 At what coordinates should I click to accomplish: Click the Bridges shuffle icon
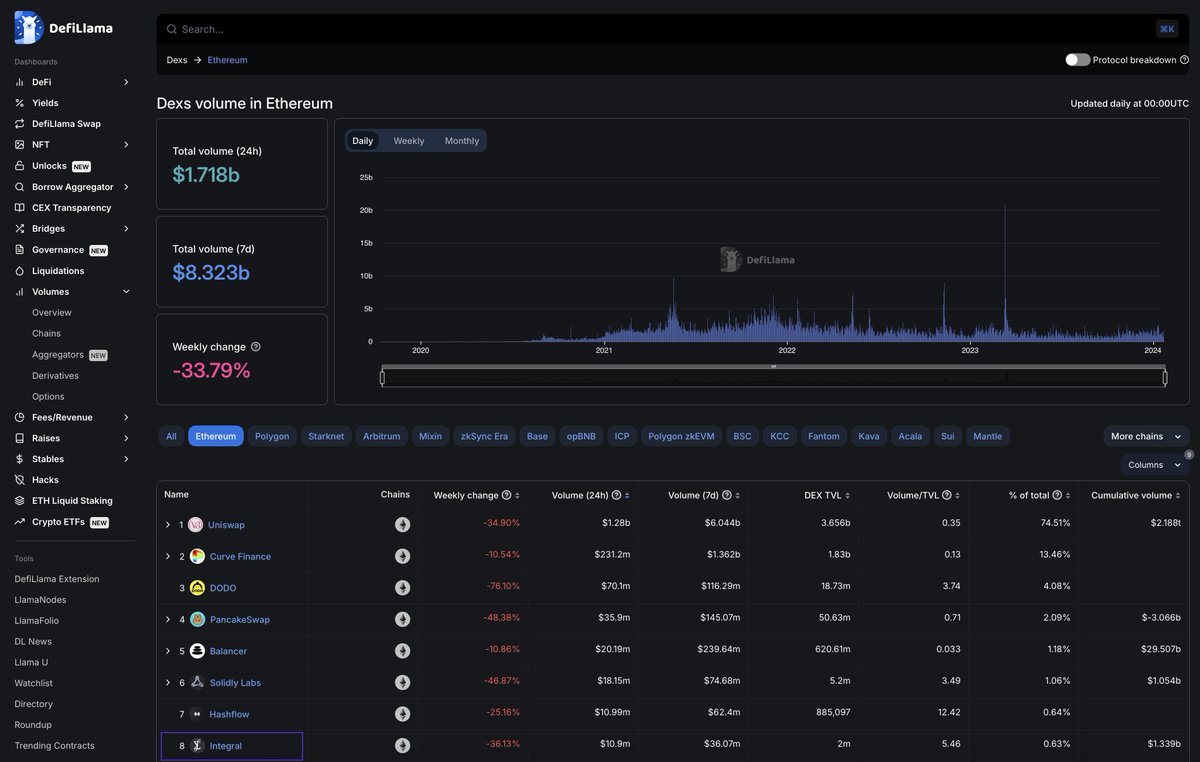(20, 229)
